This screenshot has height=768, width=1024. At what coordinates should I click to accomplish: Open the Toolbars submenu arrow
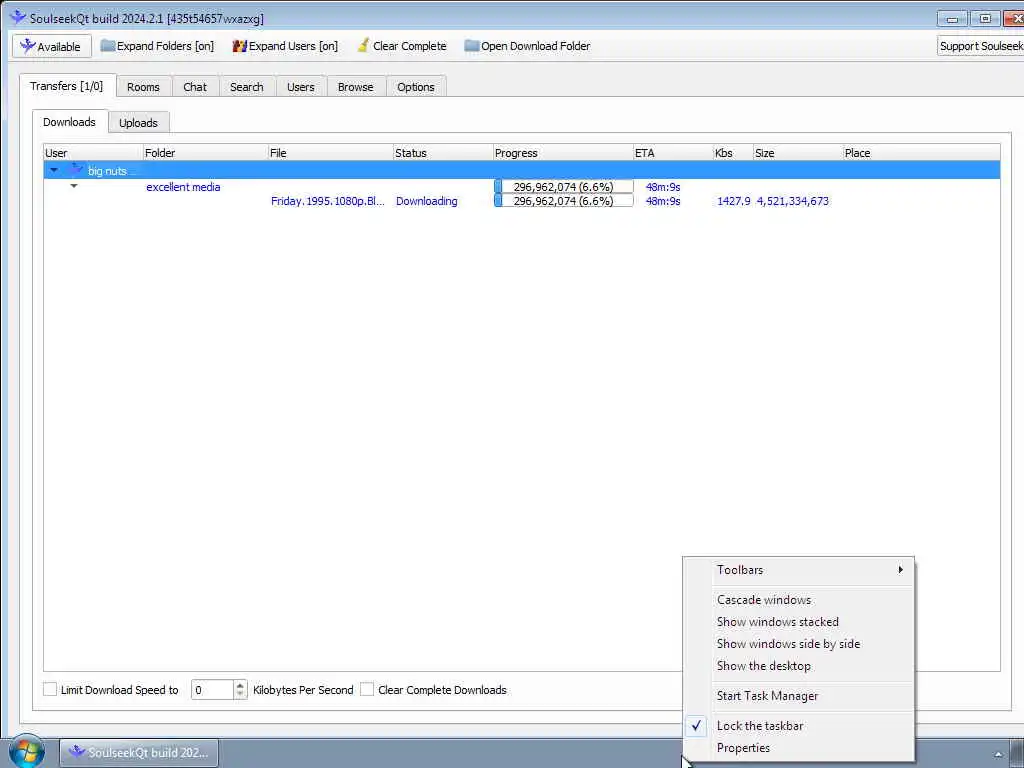pos(901,569)
